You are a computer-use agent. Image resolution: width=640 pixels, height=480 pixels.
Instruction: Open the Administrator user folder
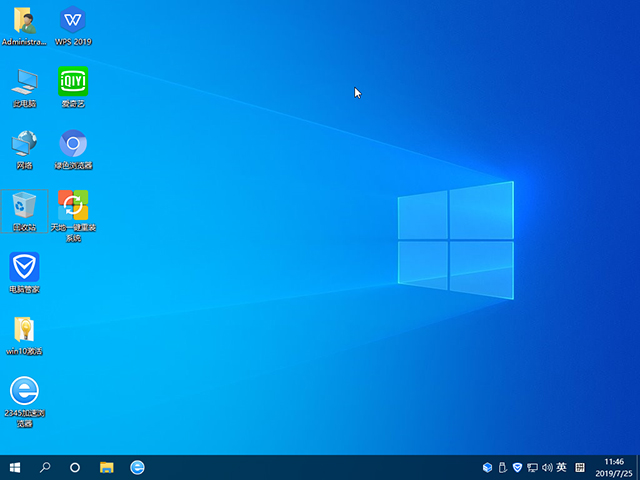(x=24, y=26)
